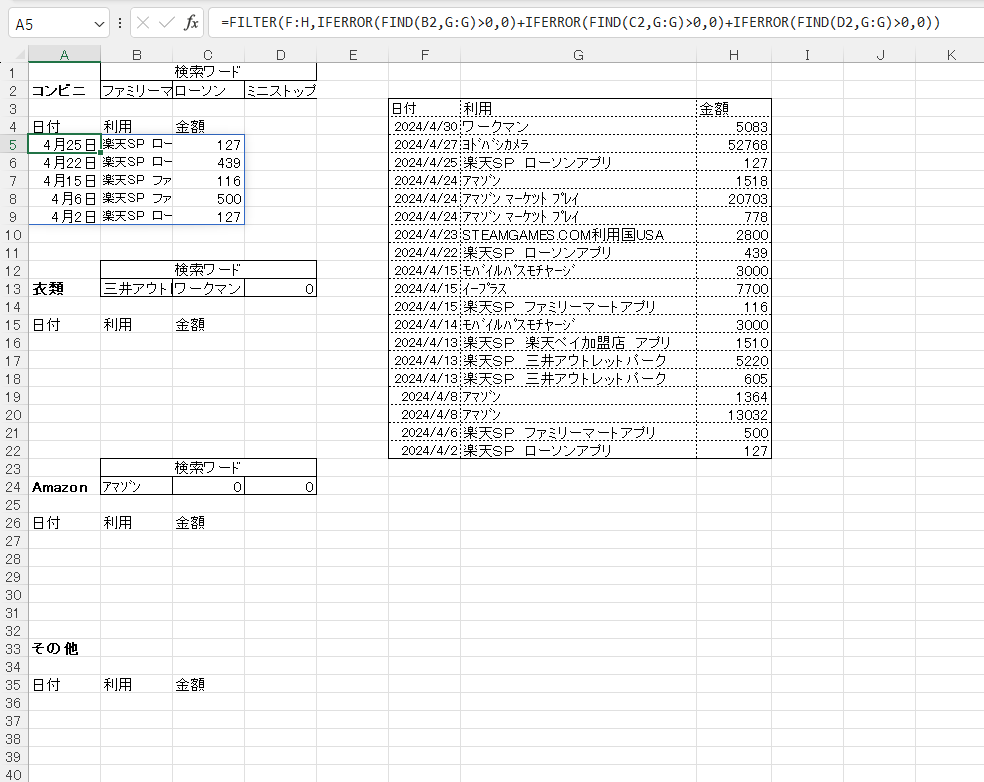Select column G header
Screen dimensions: 984x782
point(578,56)
